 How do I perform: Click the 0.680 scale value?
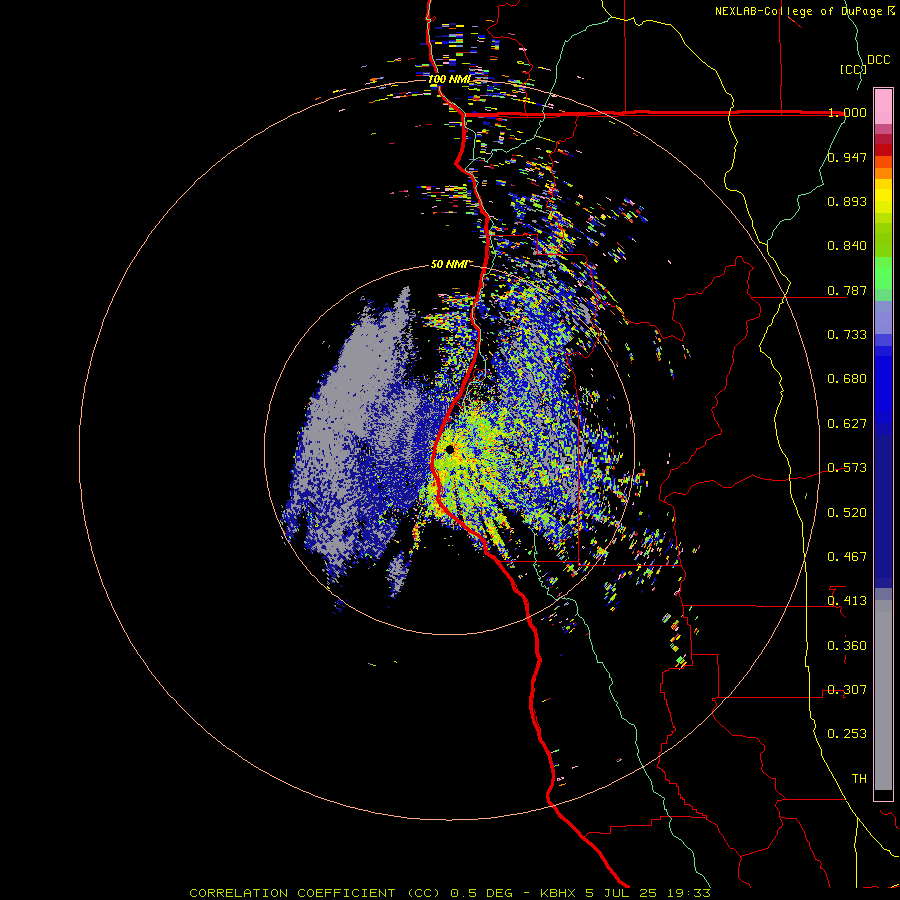(x=847, y=378)
